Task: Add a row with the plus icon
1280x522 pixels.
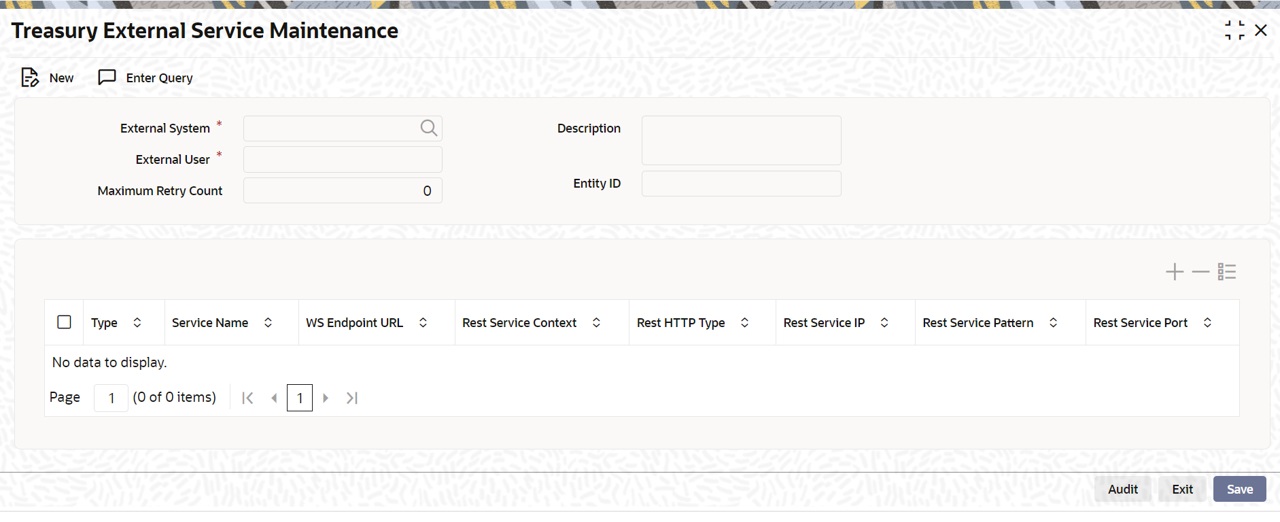Action: pos(1174,272)
